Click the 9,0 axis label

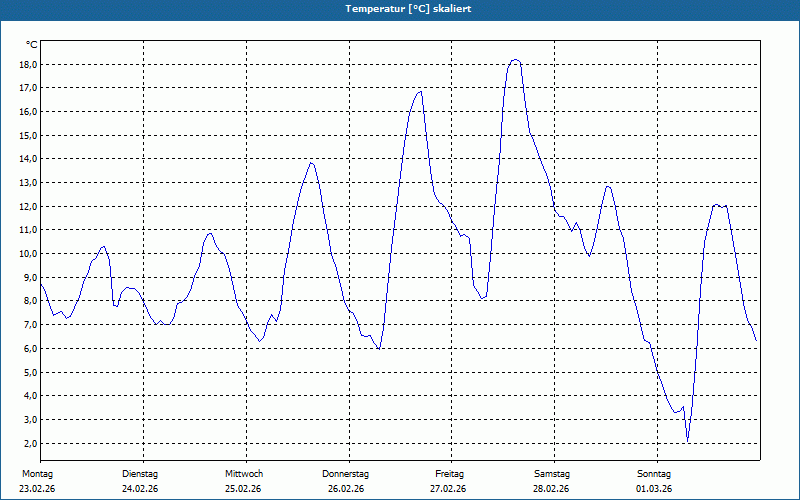[30, 278]
